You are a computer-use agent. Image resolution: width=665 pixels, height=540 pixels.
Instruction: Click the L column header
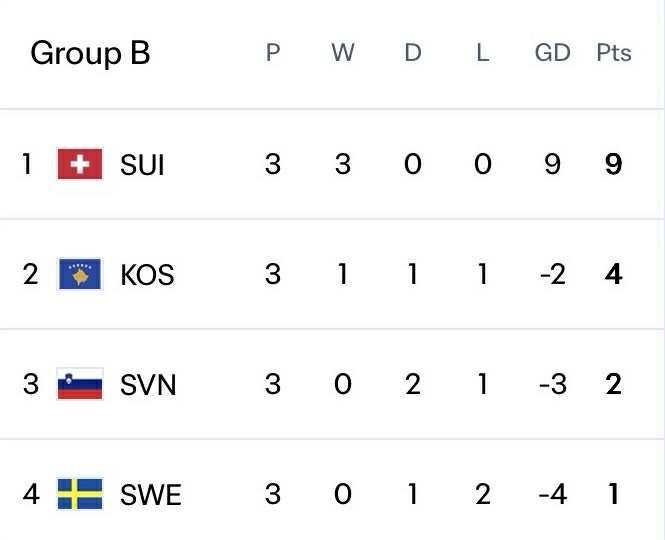(482, 53)
